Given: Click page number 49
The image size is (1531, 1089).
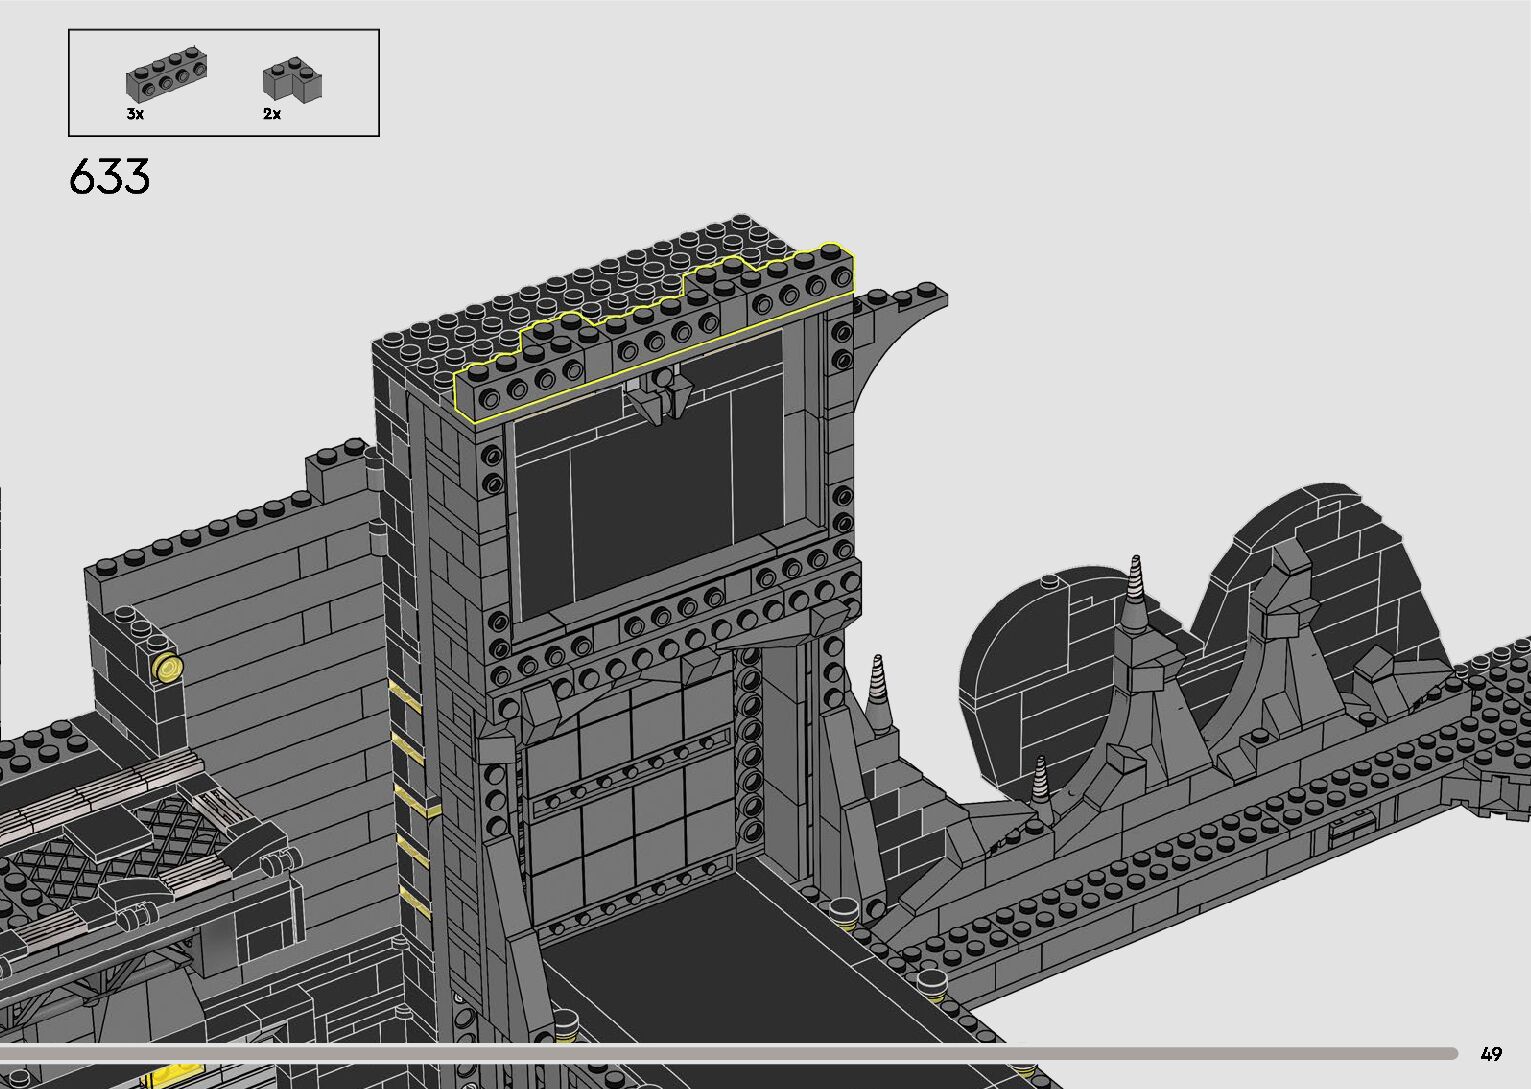Looking at the screenshot, I should 1491,1053.
